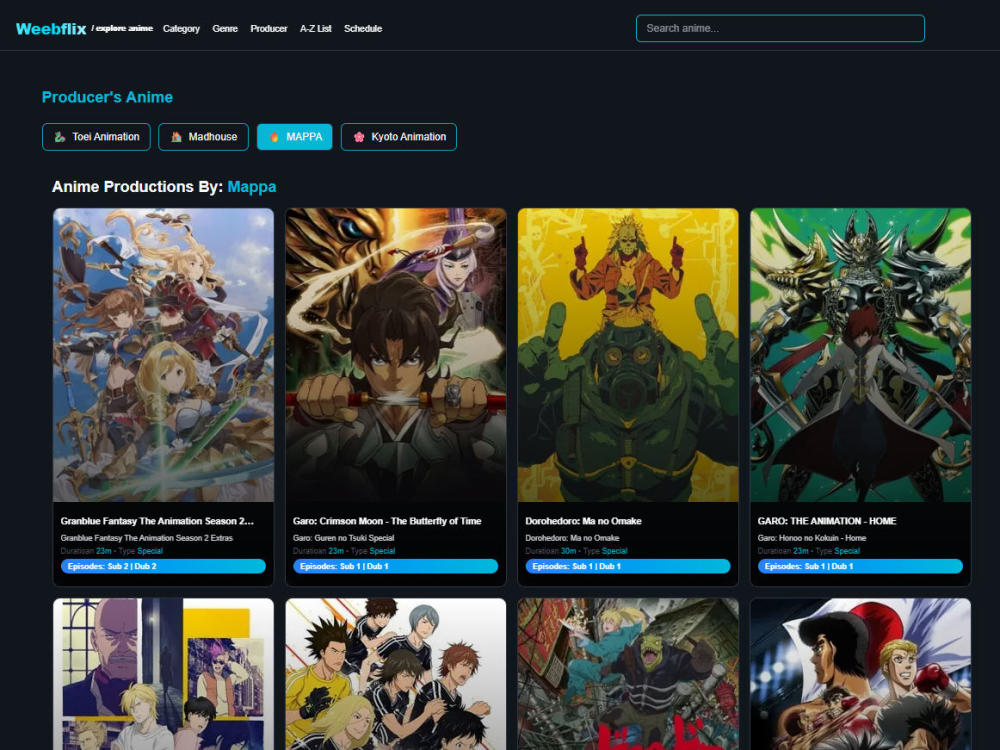Screen dimensions: 1000x750
Task: Click the subtitle Granblue Fantasy The Animation Season 2 Extras
Action: pos(147,538)
